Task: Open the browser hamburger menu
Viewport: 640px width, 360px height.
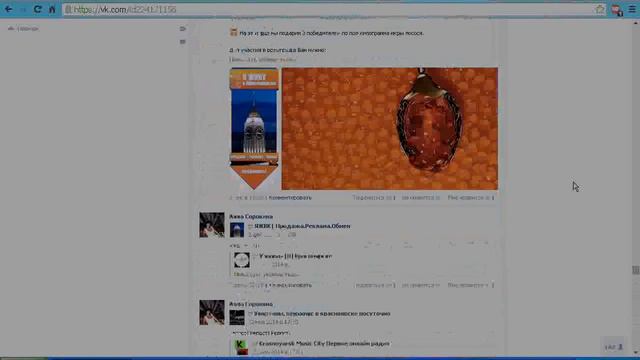Action: coord(632,9)
